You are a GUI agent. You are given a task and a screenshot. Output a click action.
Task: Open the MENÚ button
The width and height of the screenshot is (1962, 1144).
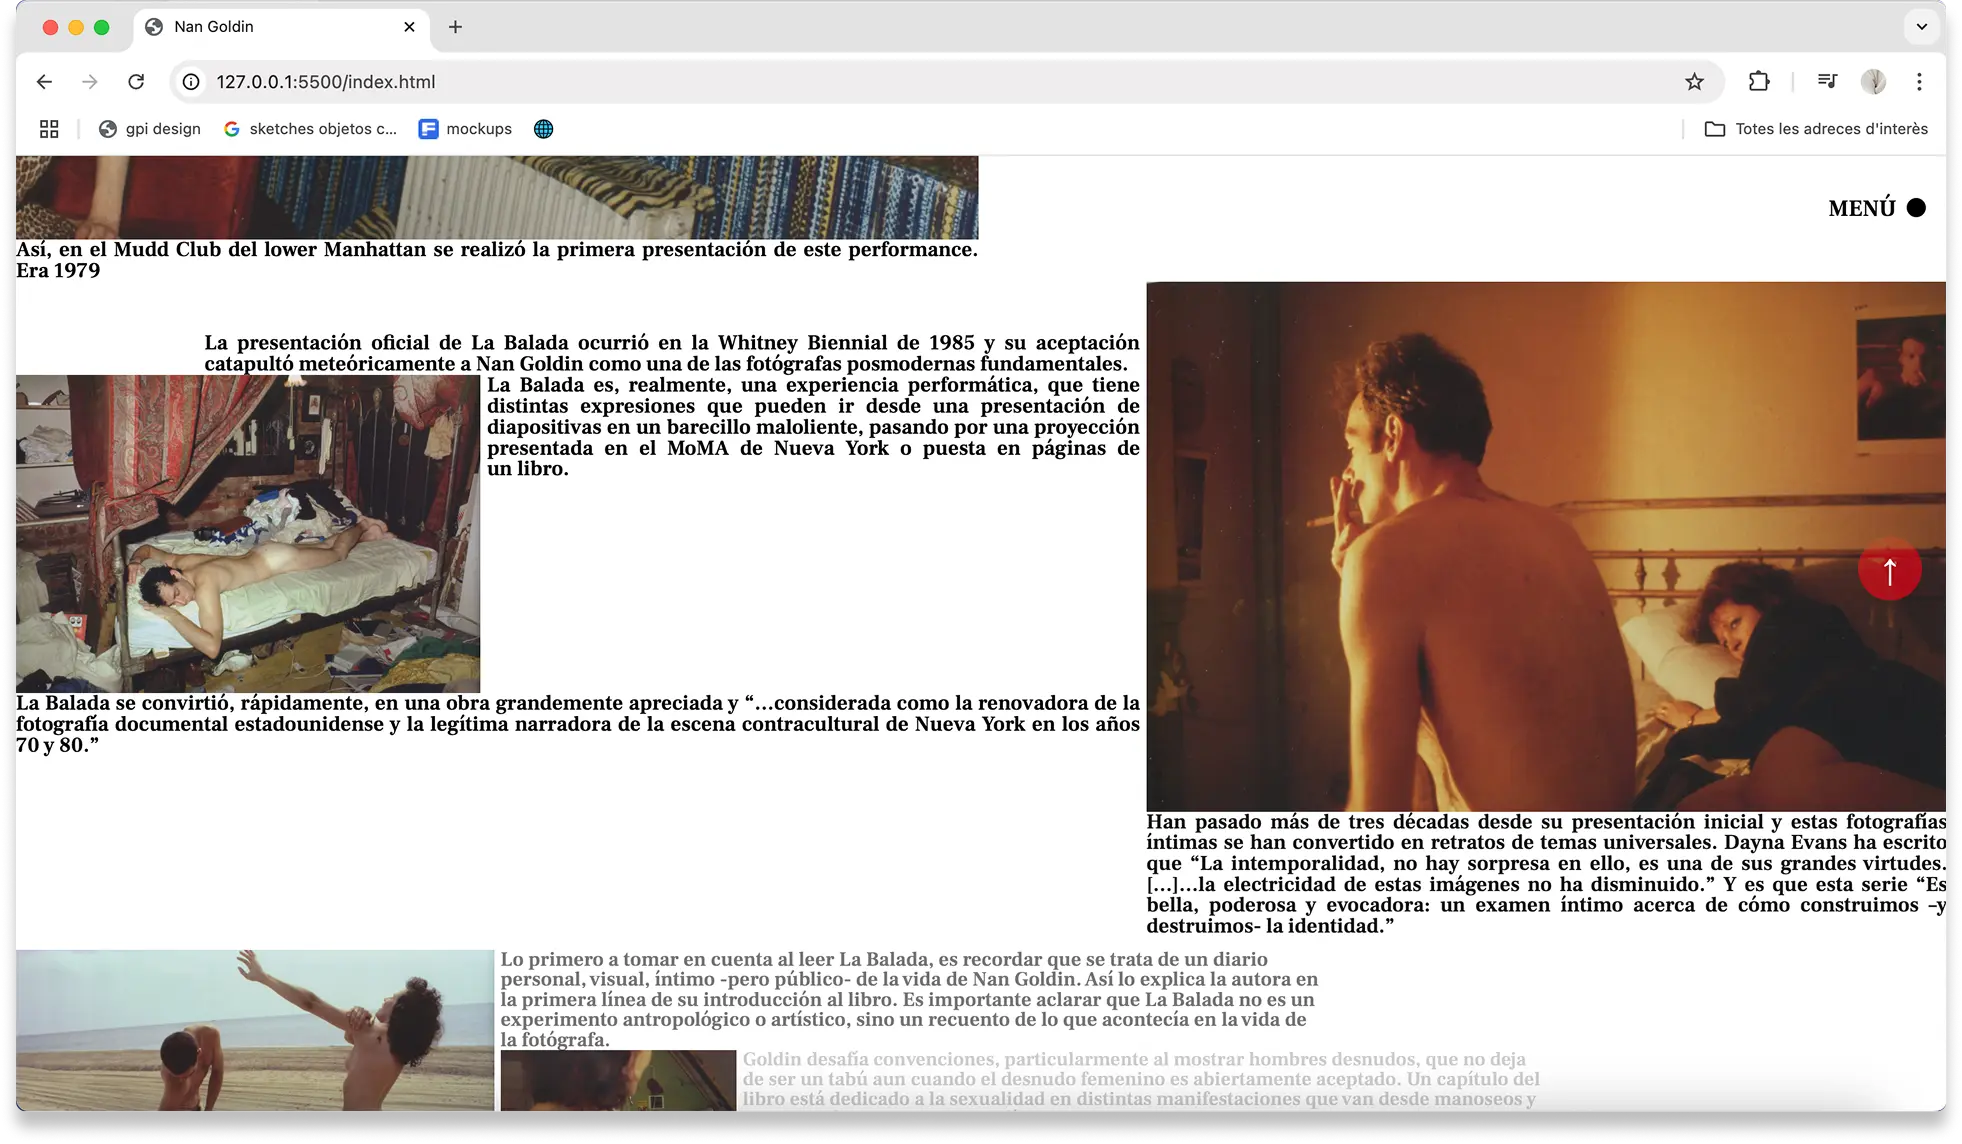1876,208
